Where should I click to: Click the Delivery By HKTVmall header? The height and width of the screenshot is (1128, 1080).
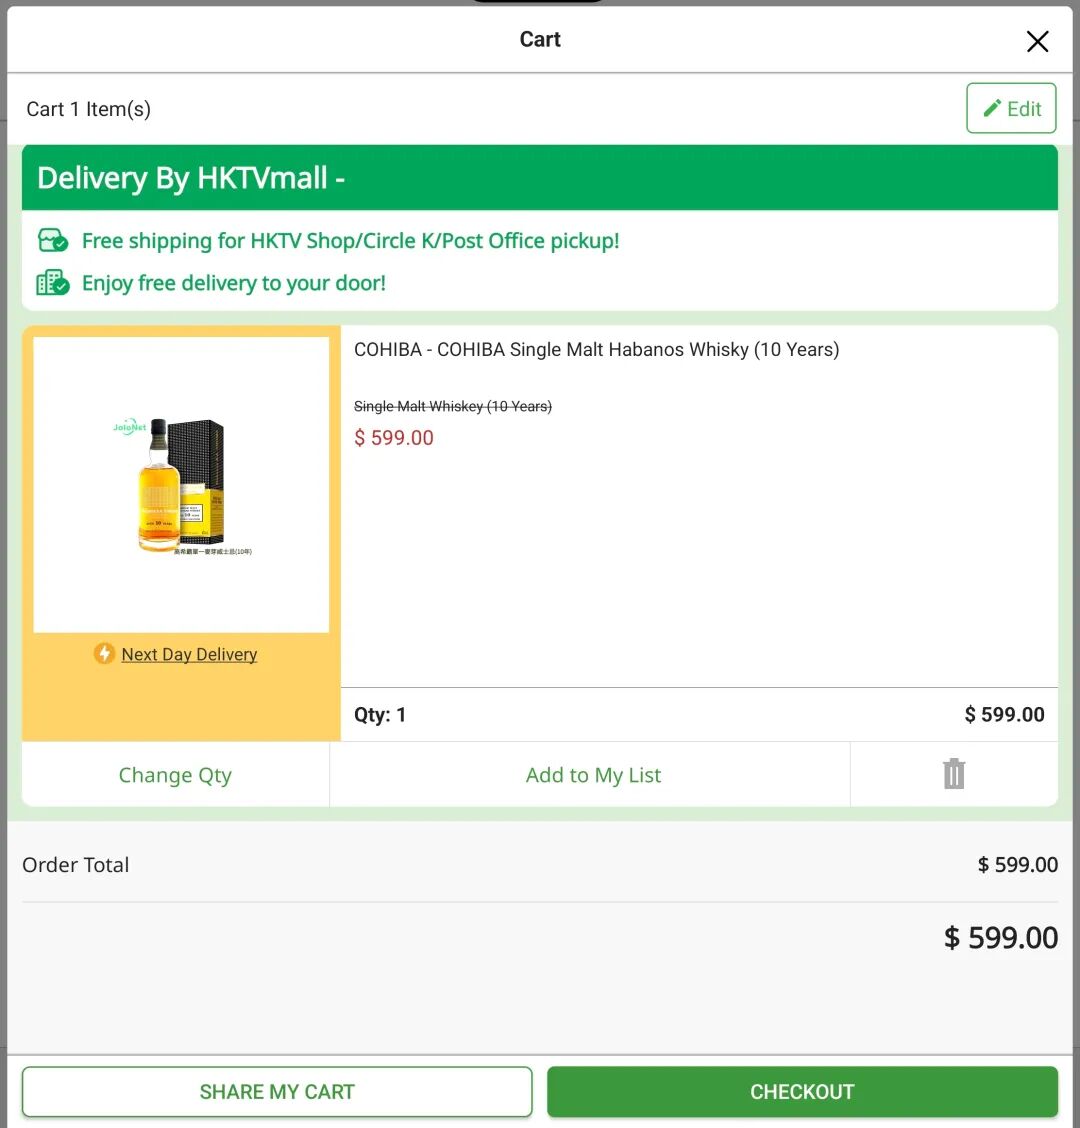point(191,178)
